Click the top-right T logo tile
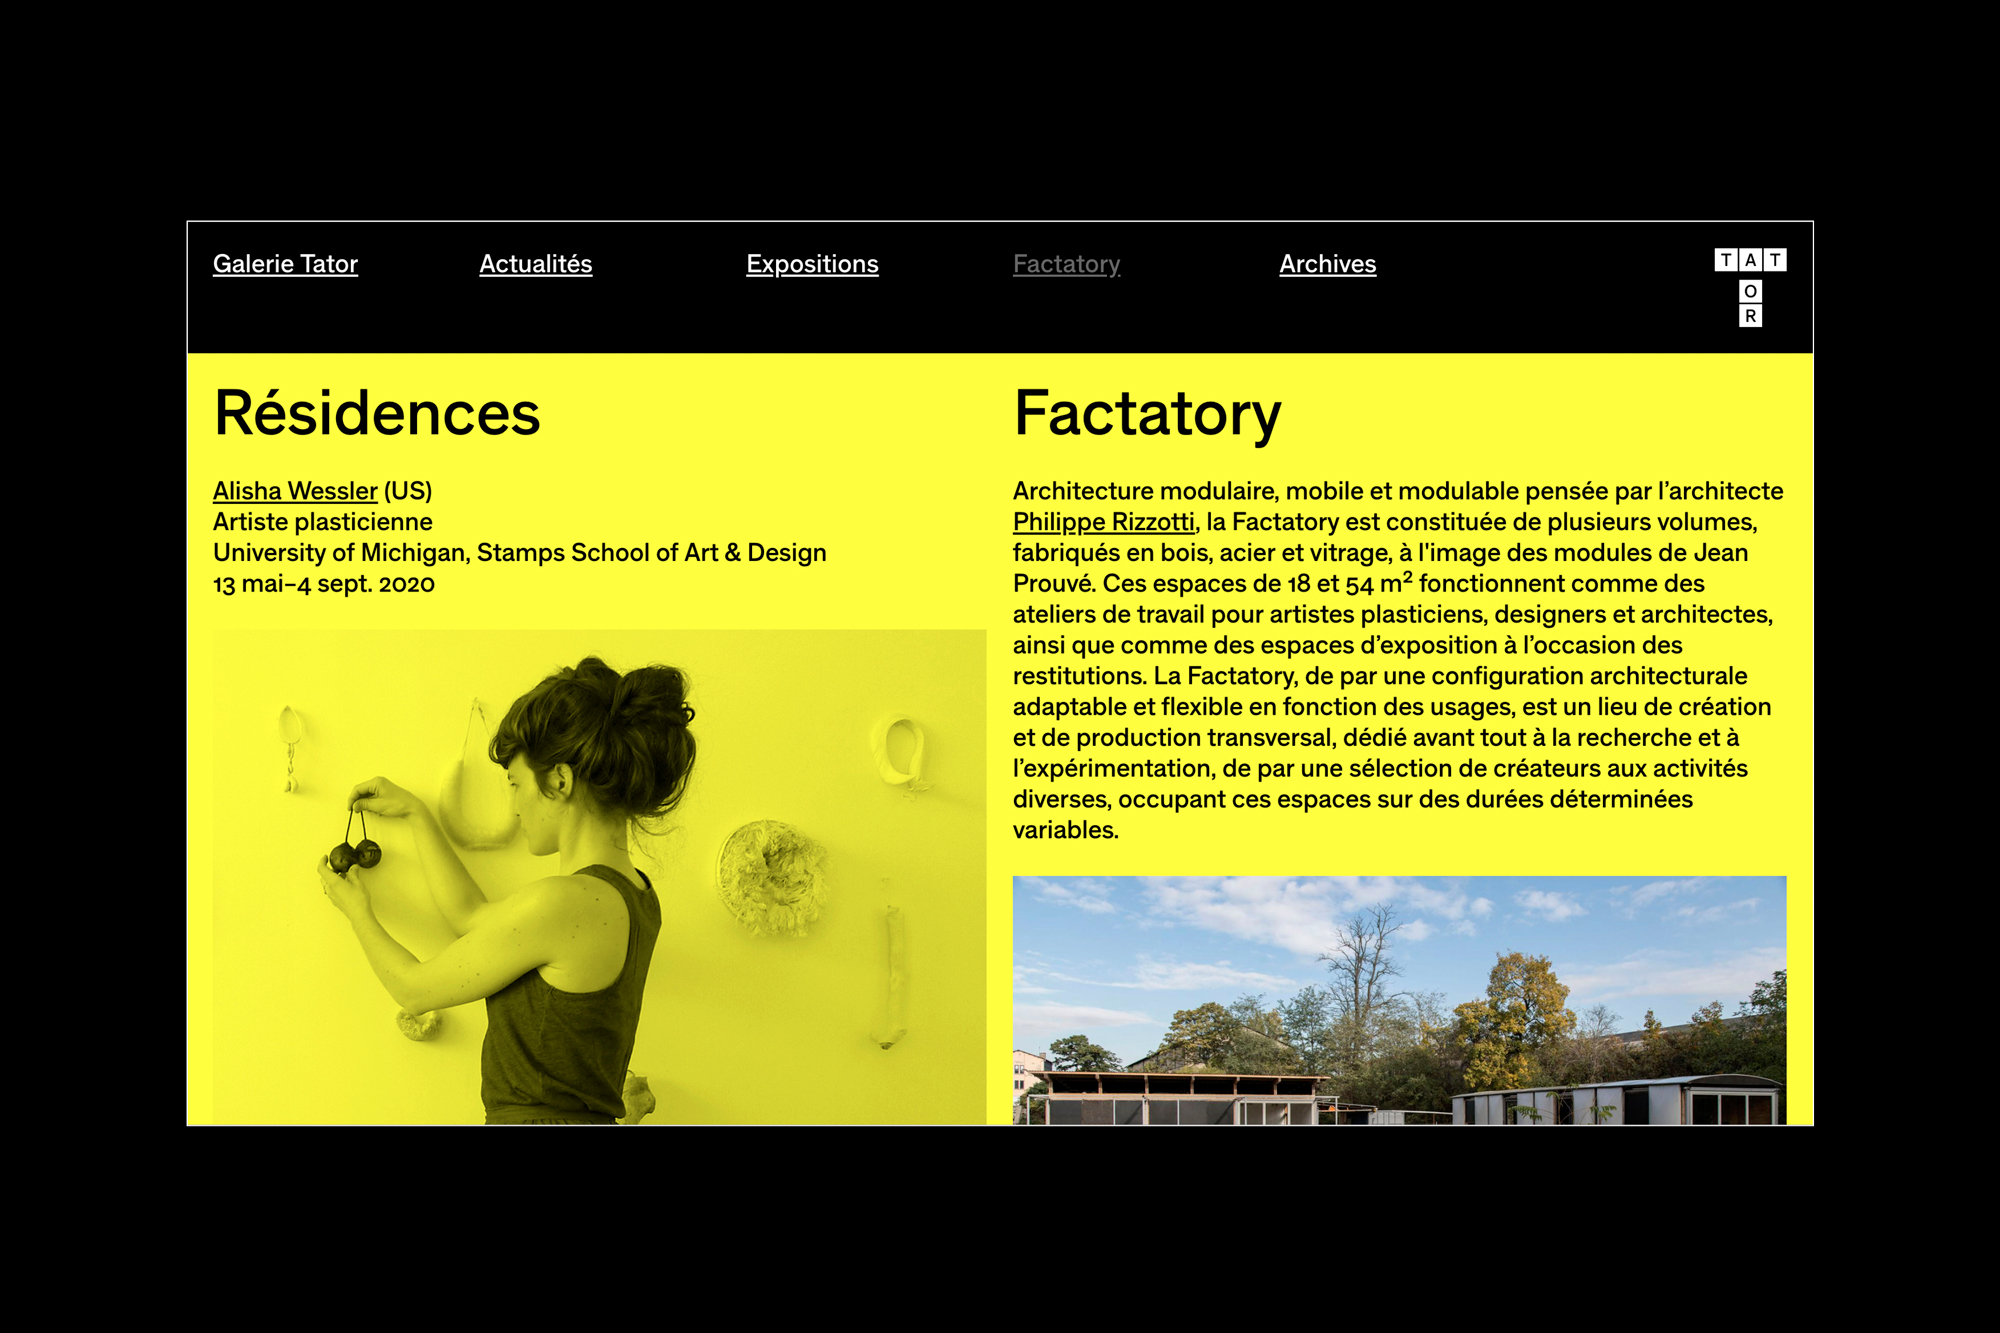 (1775, 260)
